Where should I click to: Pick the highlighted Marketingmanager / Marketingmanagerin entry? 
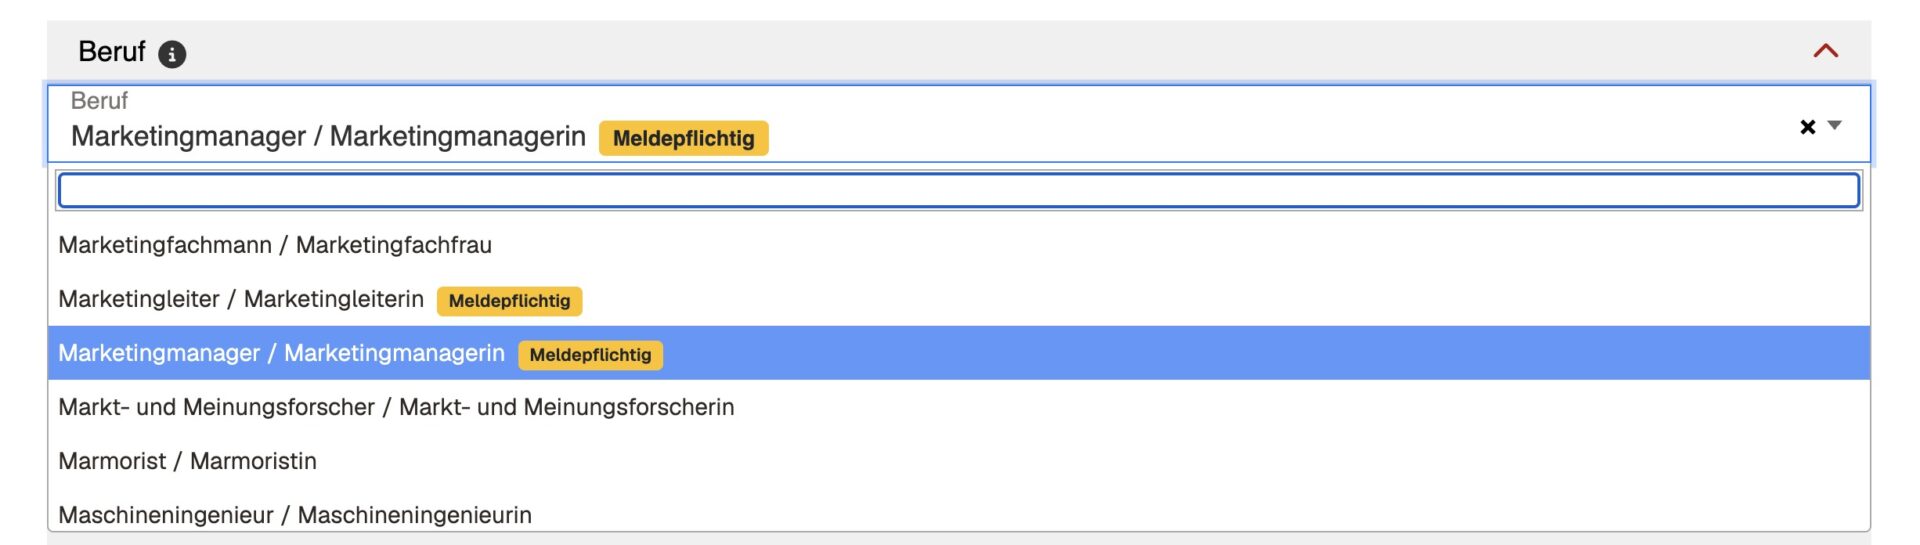click(x=281, y=353)
